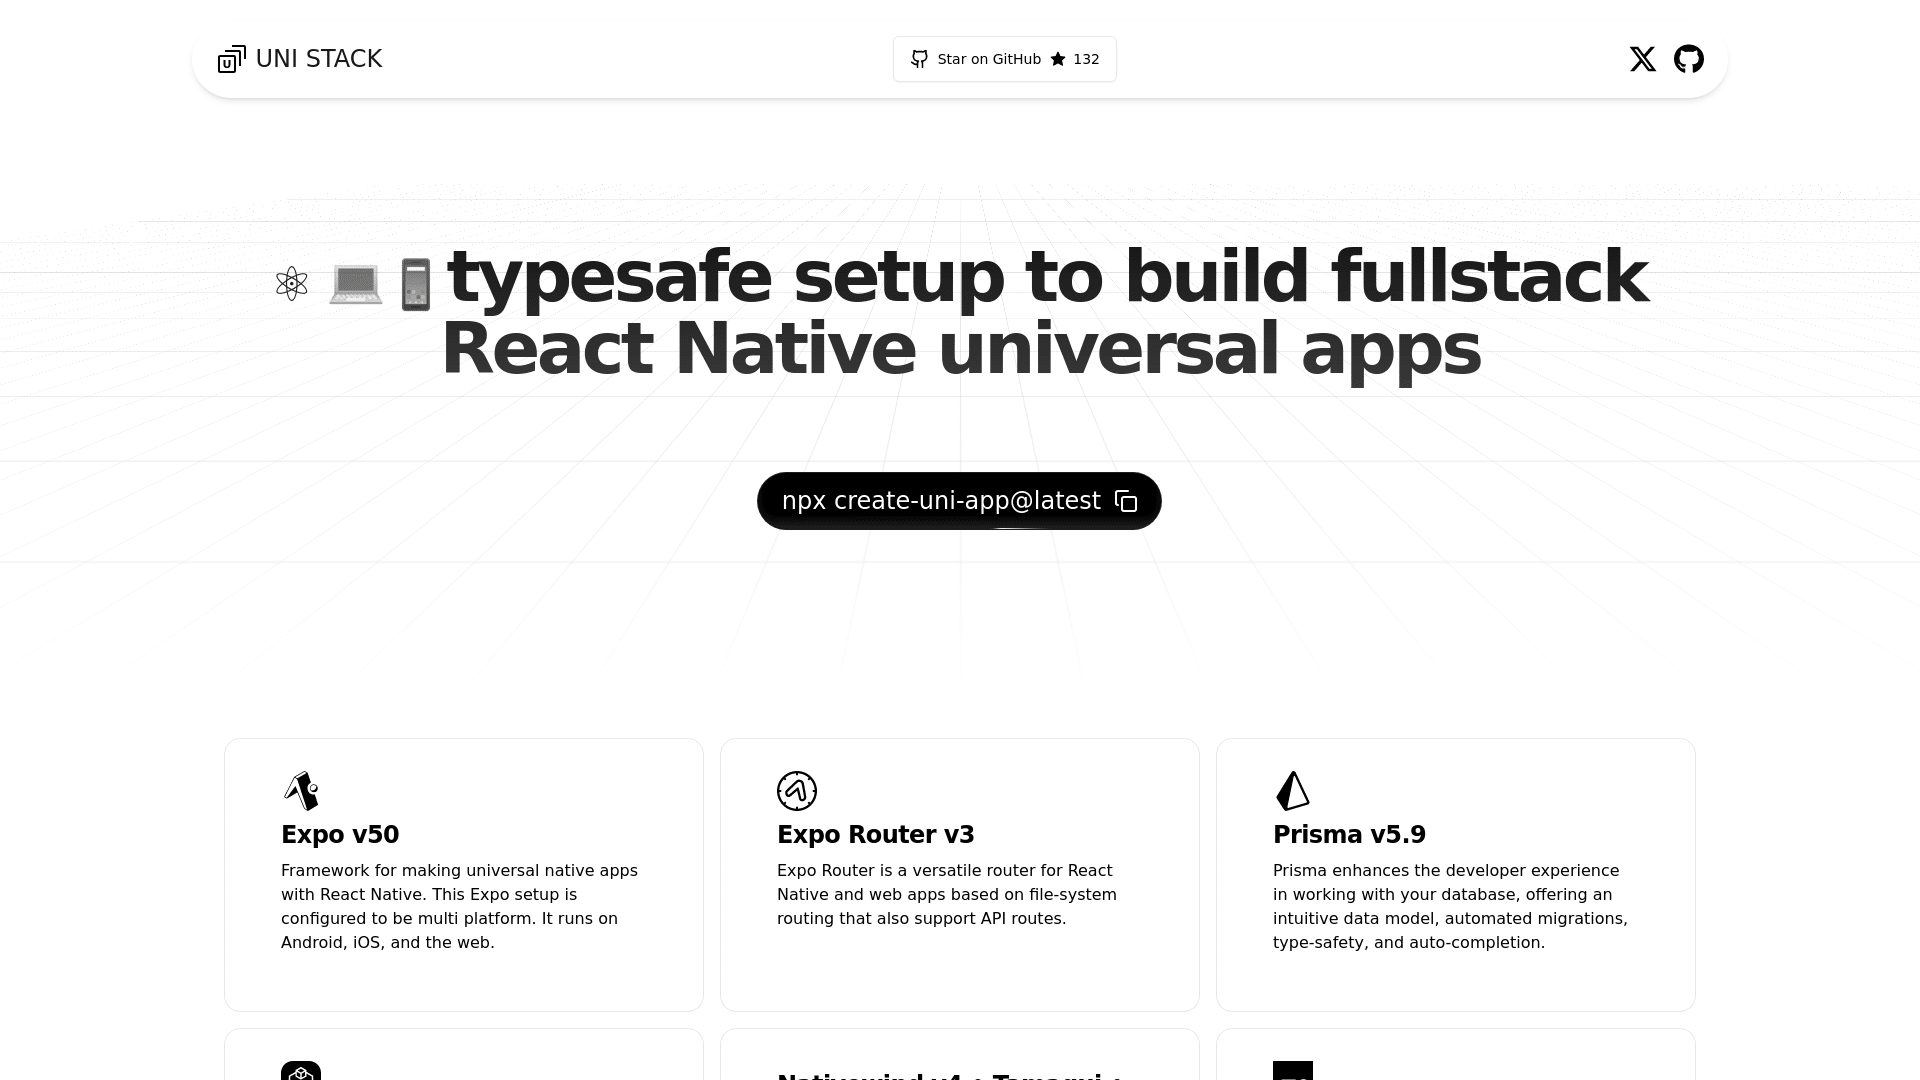Screen dimensions: 1920x1080
Task: Open the Expo Router v3 card heading
Action: 875,834
